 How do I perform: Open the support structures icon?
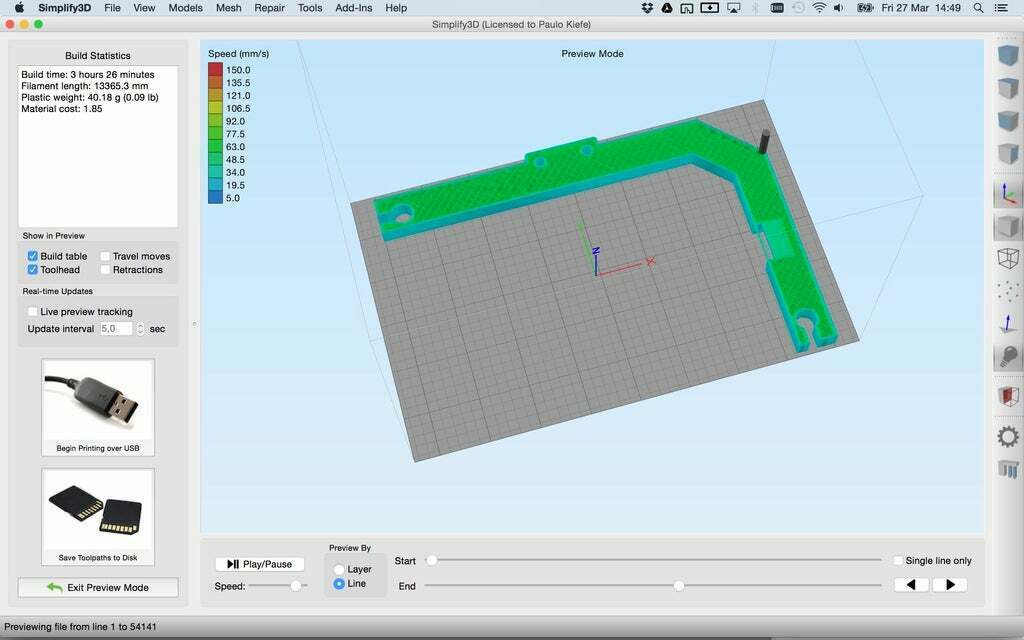[1008, 468]
